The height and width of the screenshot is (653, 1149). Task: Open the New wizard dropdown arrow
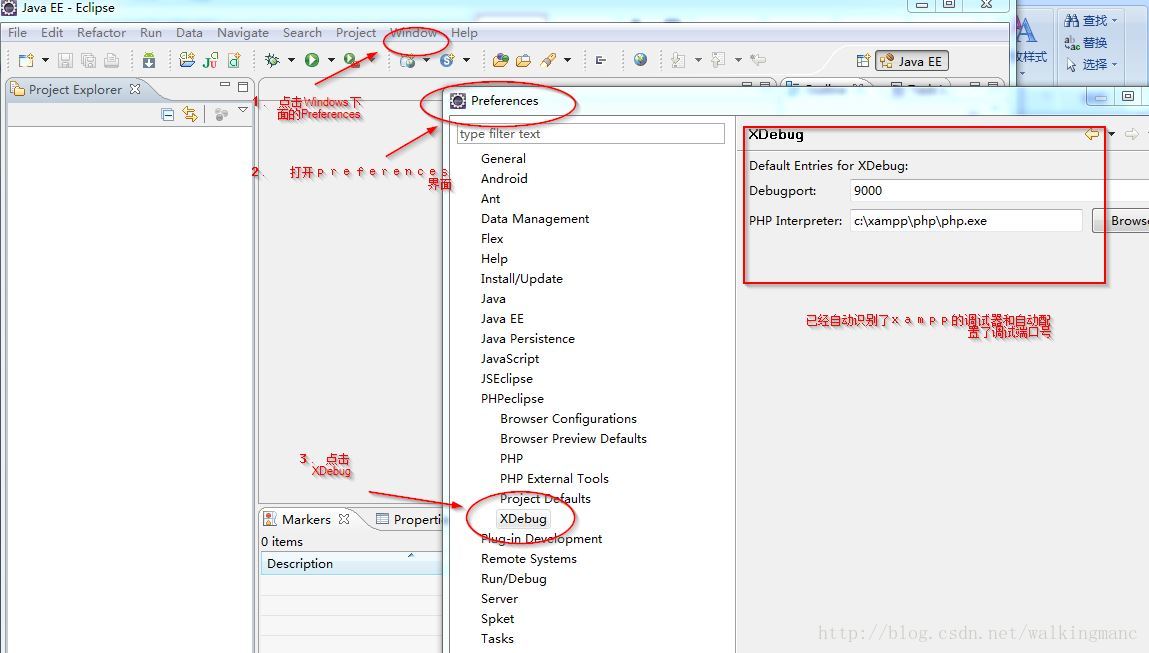point(45,60)
